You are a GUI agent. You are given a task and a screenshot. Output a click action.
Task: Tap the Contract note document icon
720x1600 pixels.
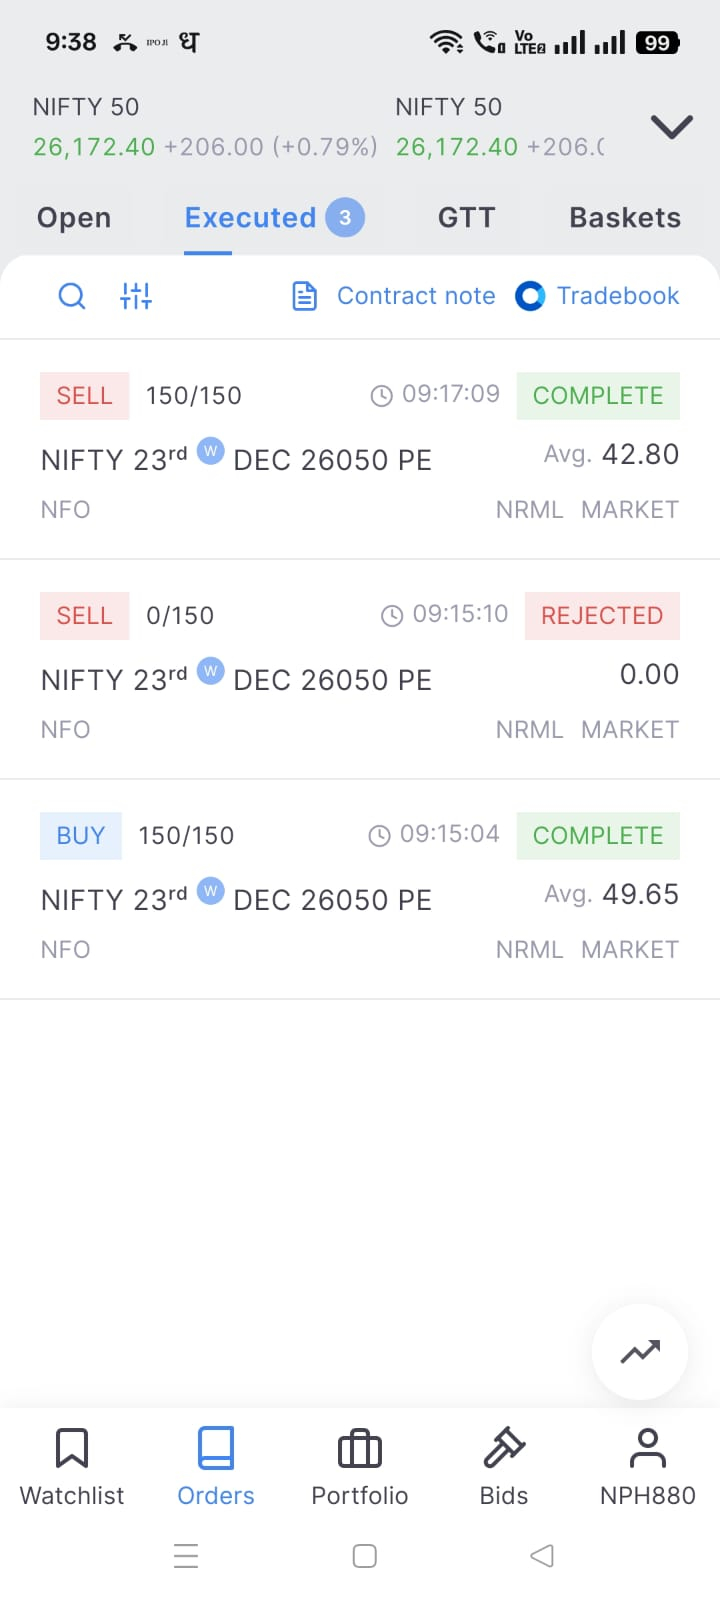point(304,296)
